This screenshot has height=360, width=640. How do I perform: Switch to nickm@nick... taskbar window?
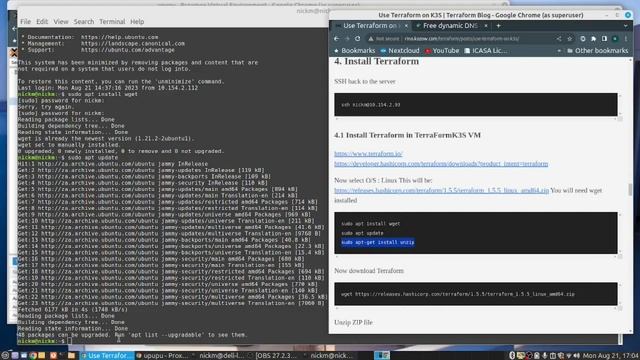coord(331,356)
